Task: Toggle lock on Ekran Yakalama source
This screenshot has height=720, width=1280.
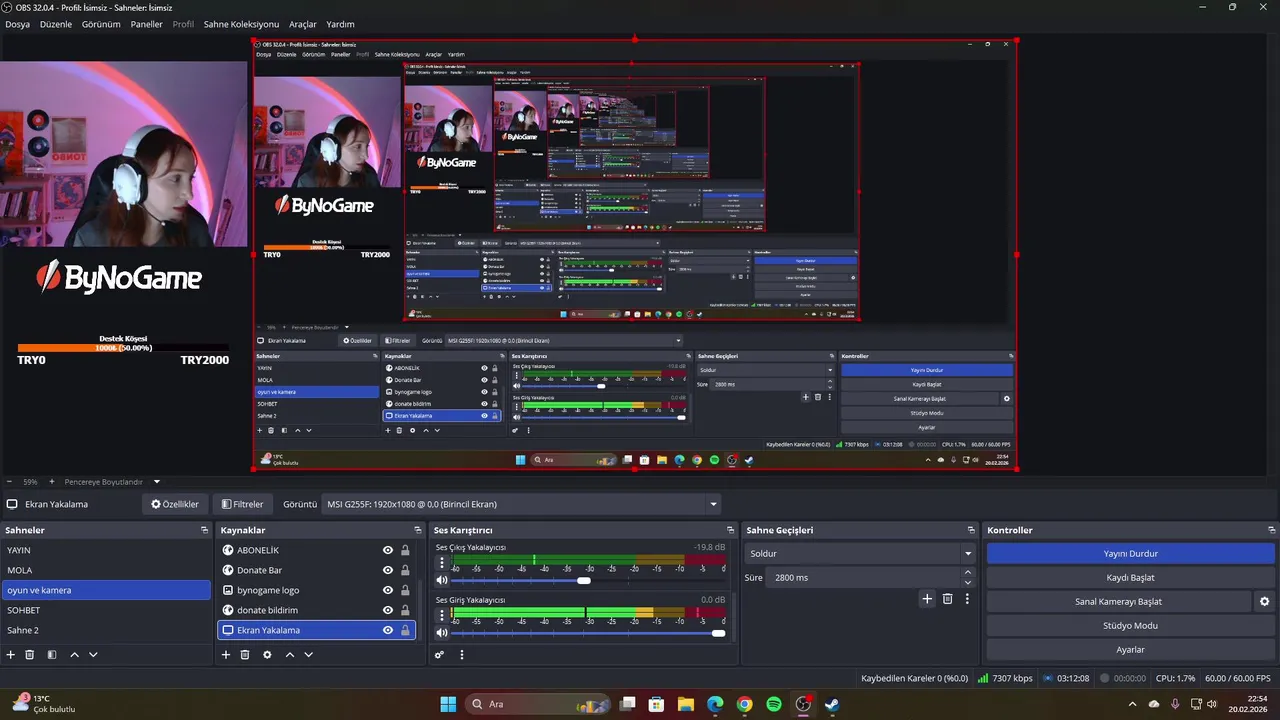Action: point(405,630)
